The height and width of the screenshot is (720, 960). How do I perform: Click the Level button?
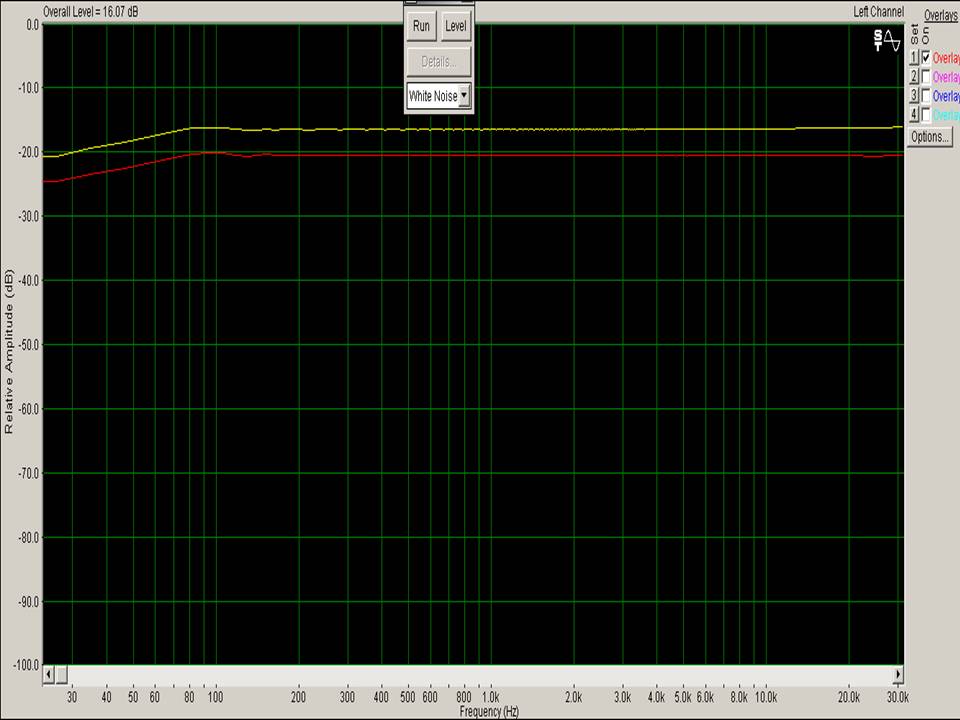point(455,26)
